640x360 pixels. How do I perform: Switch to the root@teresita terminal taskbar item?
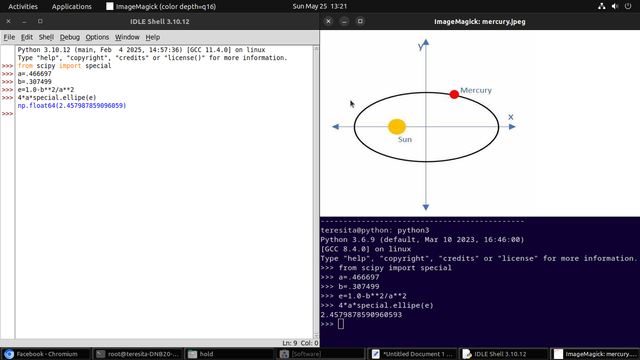tap(138, 354)
